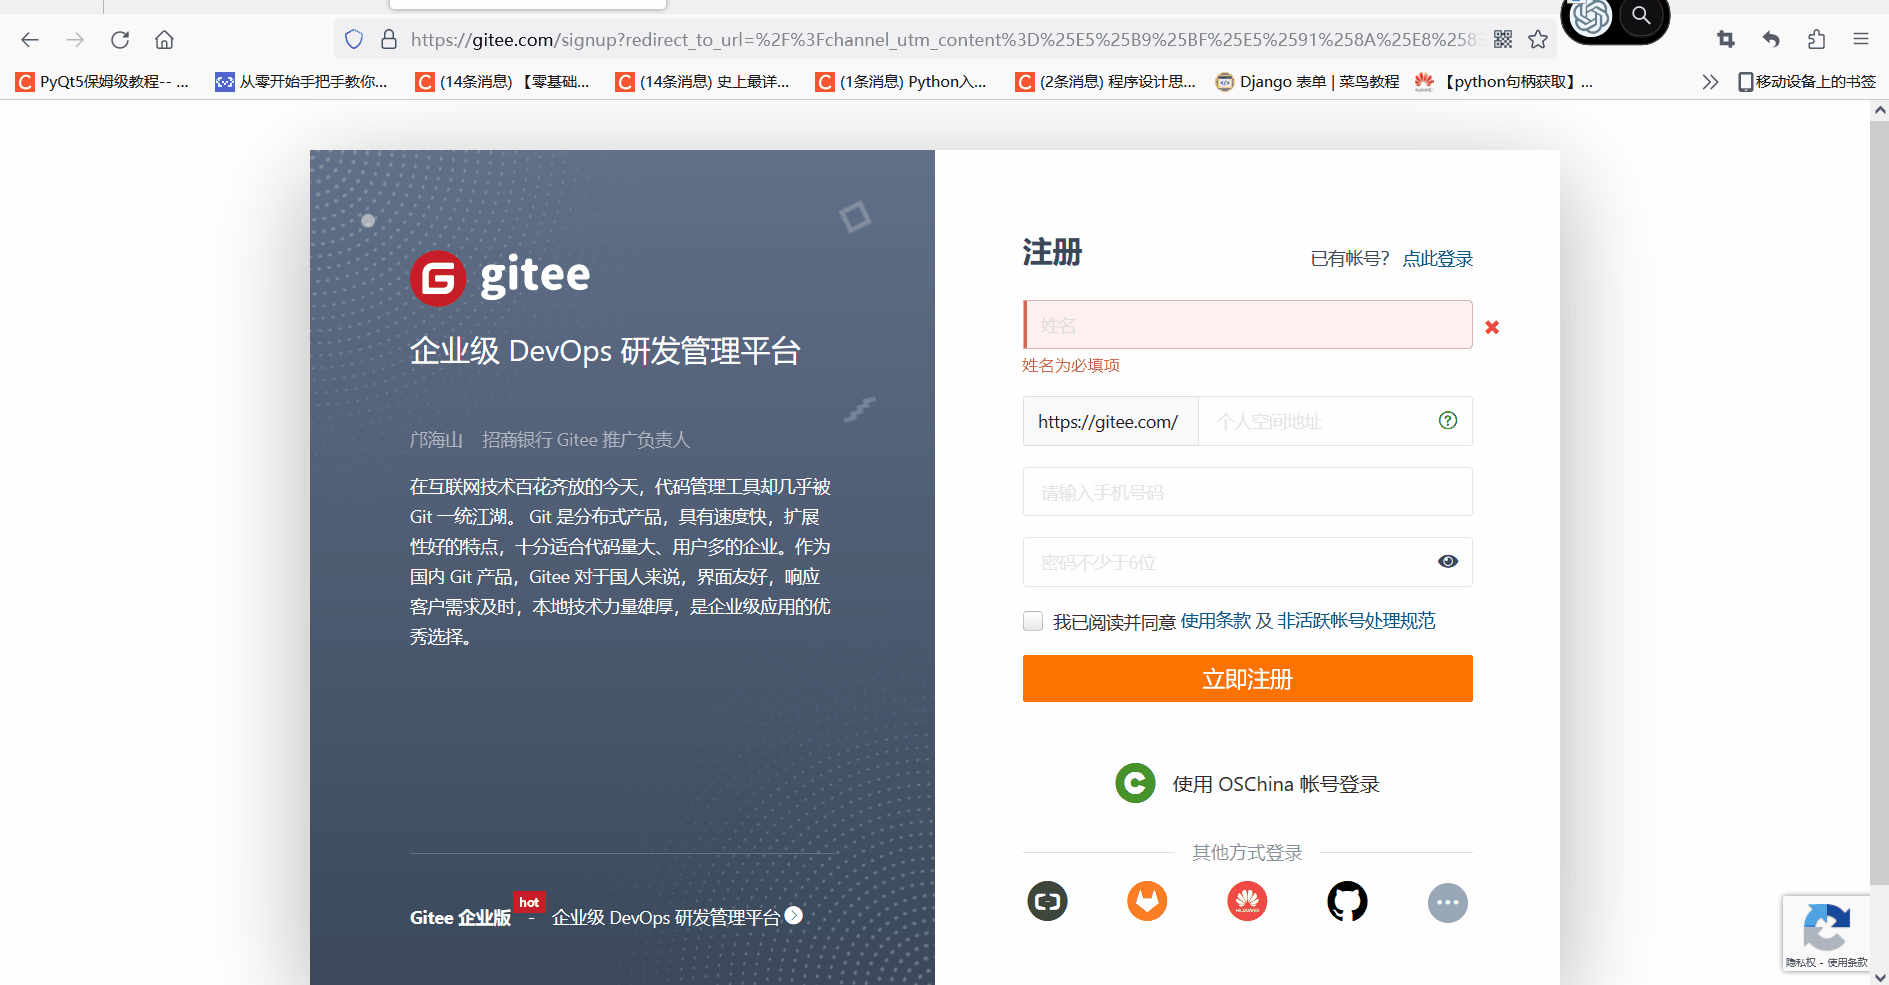Open the browser extensions icon

point(1816,38)
